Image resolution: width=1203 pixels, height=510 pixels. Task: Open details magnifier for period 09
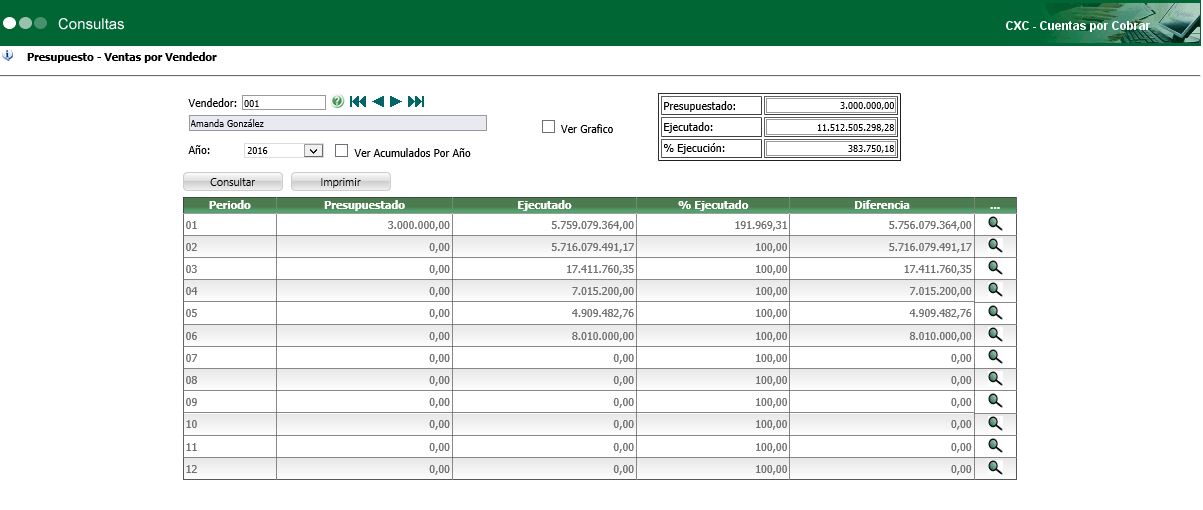tap(995, 401)
